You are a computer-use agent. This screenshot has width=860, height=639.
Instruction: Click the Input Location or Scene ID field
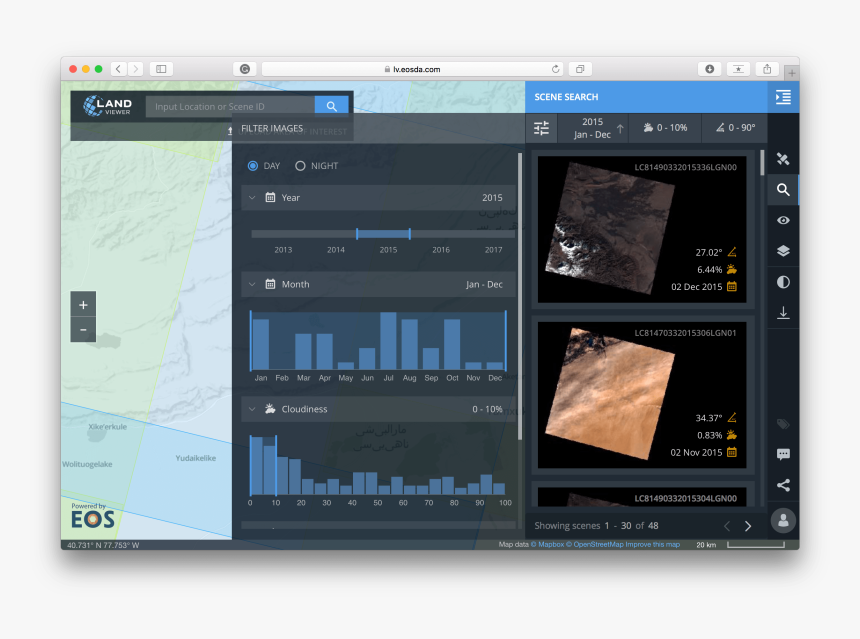click(230, 106)
